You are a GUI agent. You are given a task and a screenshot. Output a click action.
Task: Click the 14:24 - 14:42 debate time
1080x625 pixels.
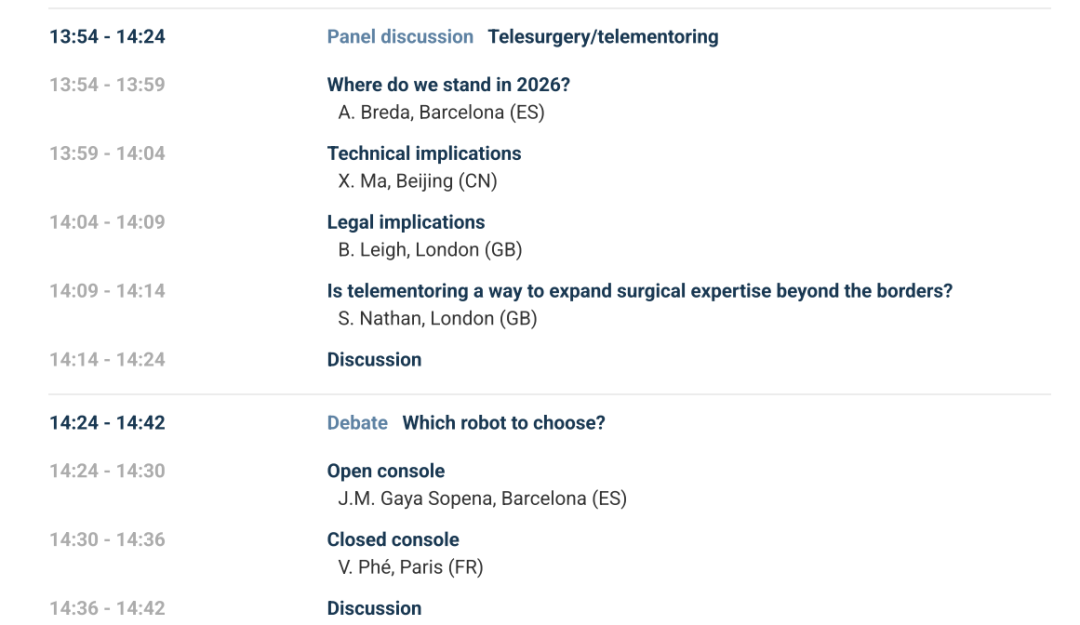[x=107, y=423]
